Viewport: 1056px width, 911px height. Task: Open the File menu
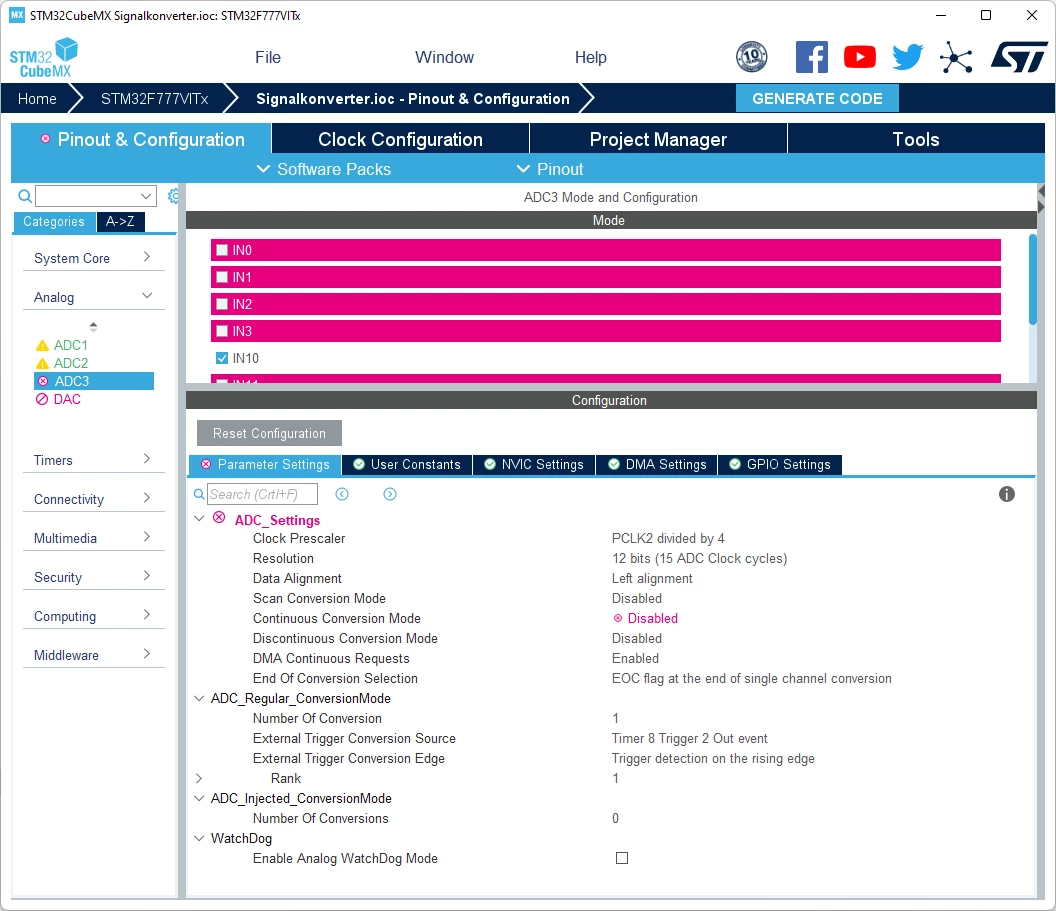[267, 57]
